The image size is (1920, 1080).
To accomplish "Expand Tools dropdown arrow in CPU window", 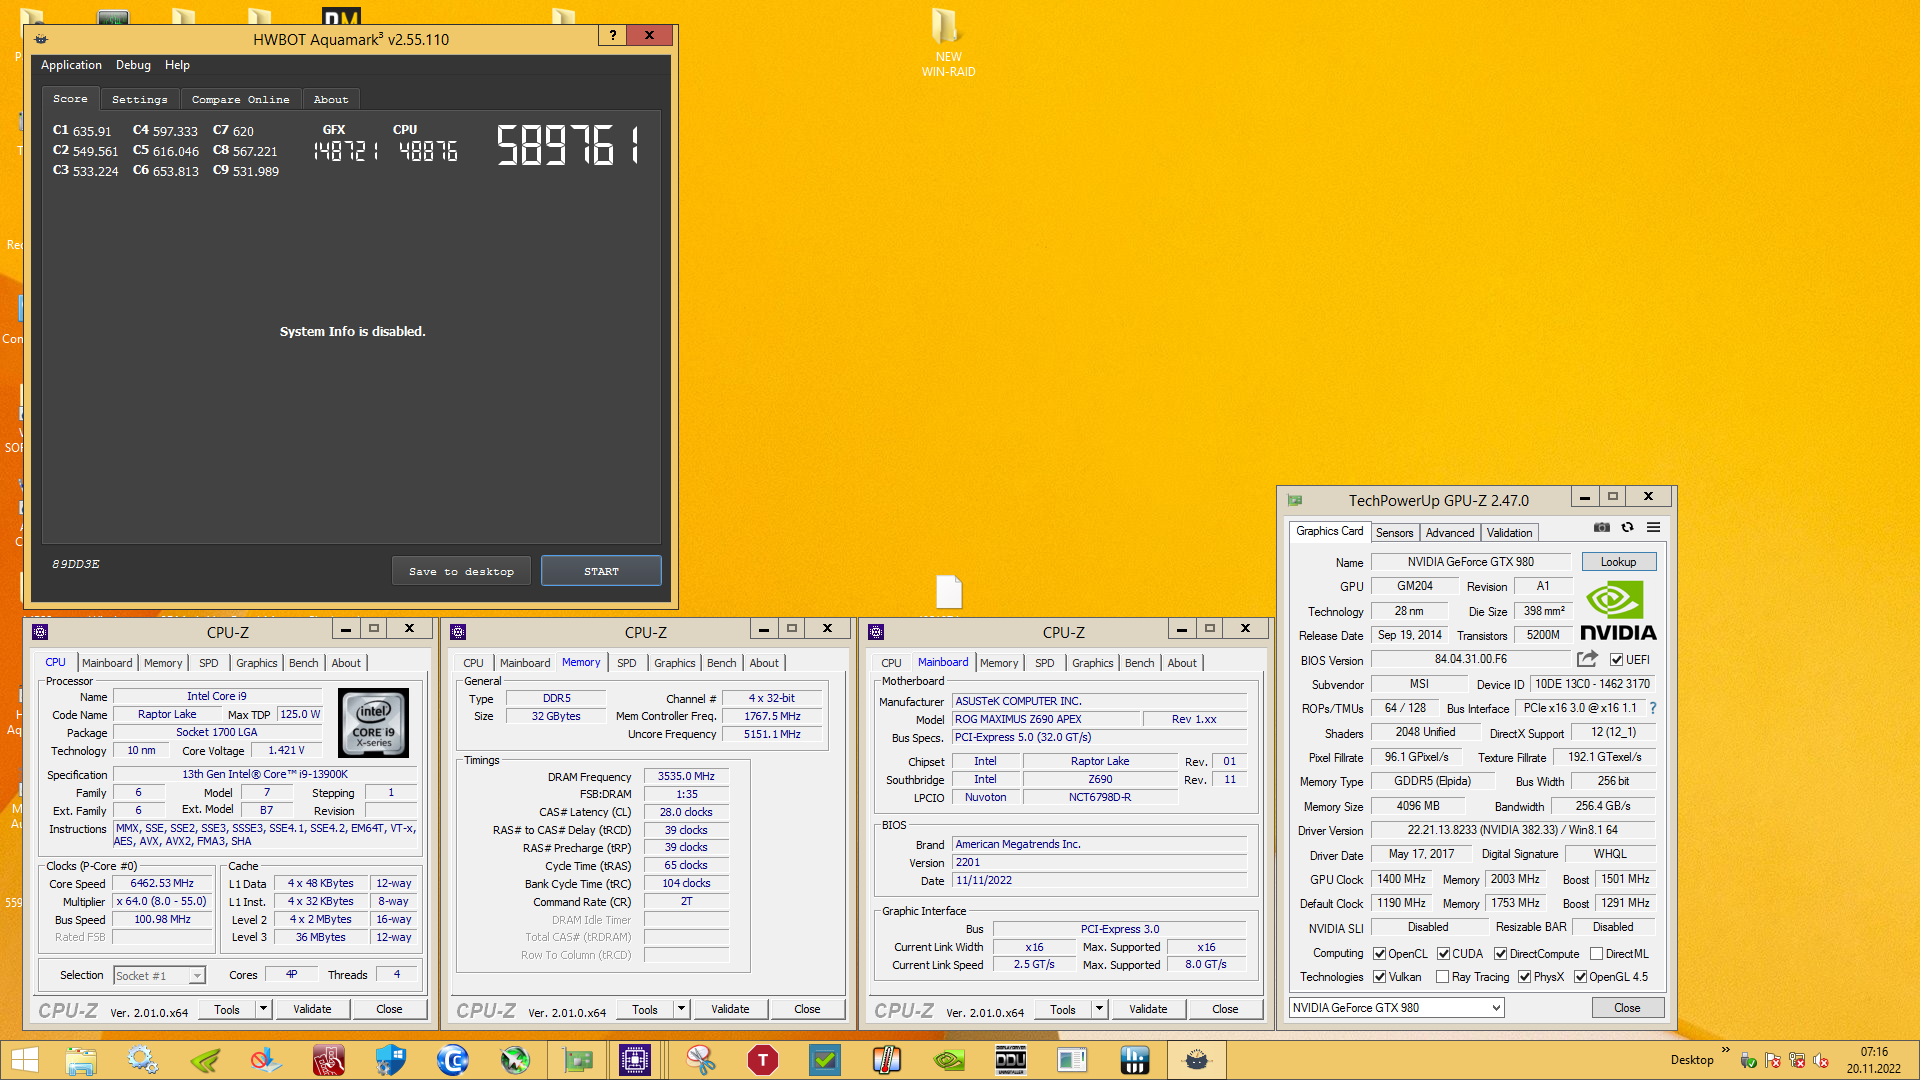I will (x=263, y=1009).
